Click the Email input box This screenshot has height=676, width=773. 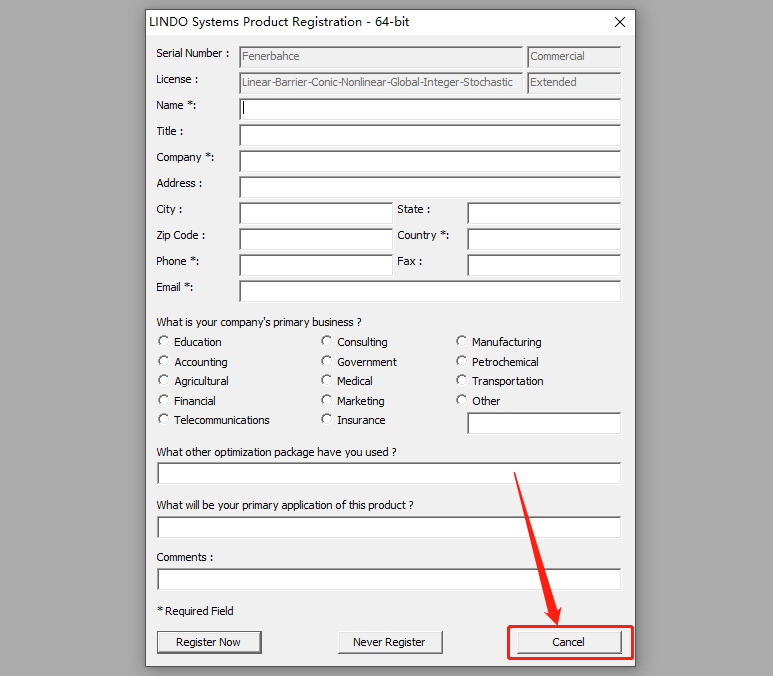(x=430, y=291)
